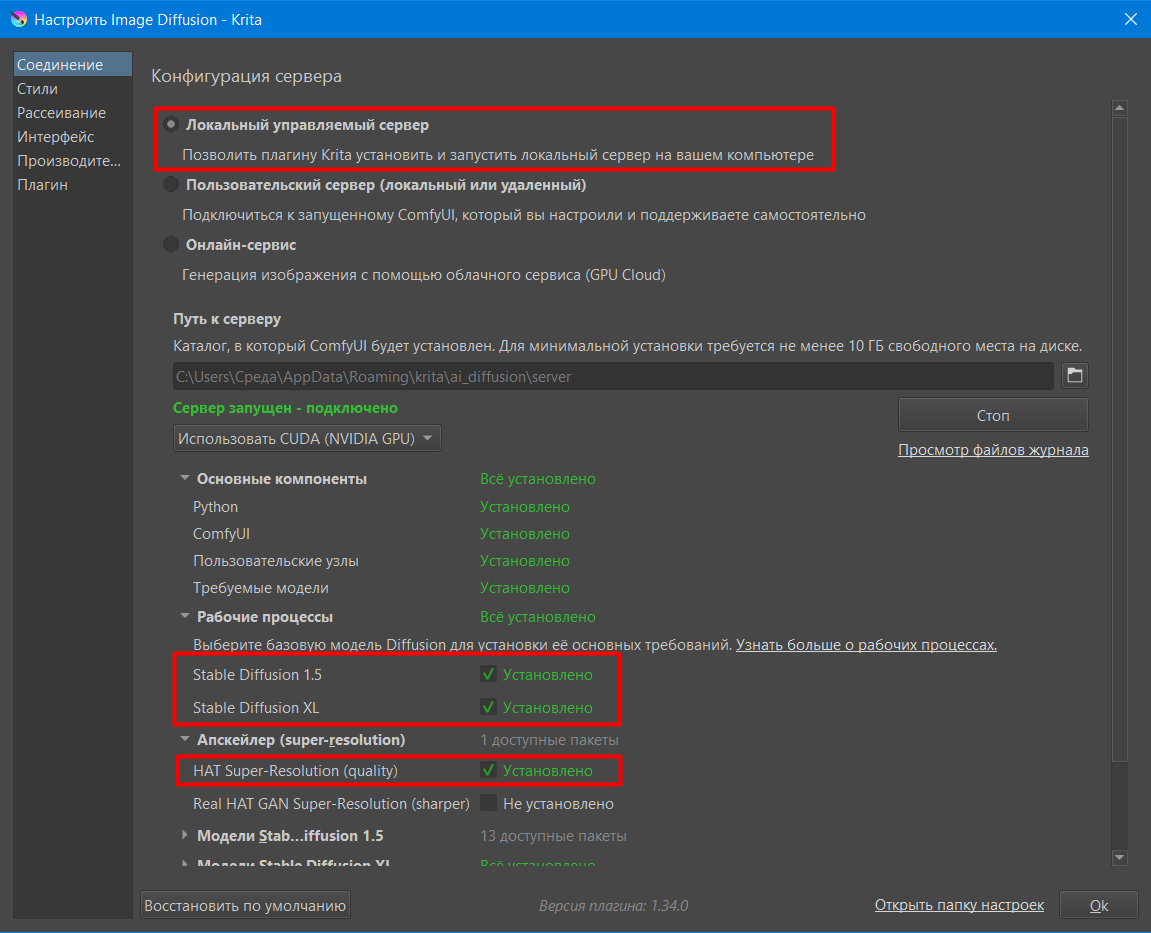This screenshot has width=1151, height=933.
Task: Select the Локальный управляемый сервер radio button
Action: 171,125
